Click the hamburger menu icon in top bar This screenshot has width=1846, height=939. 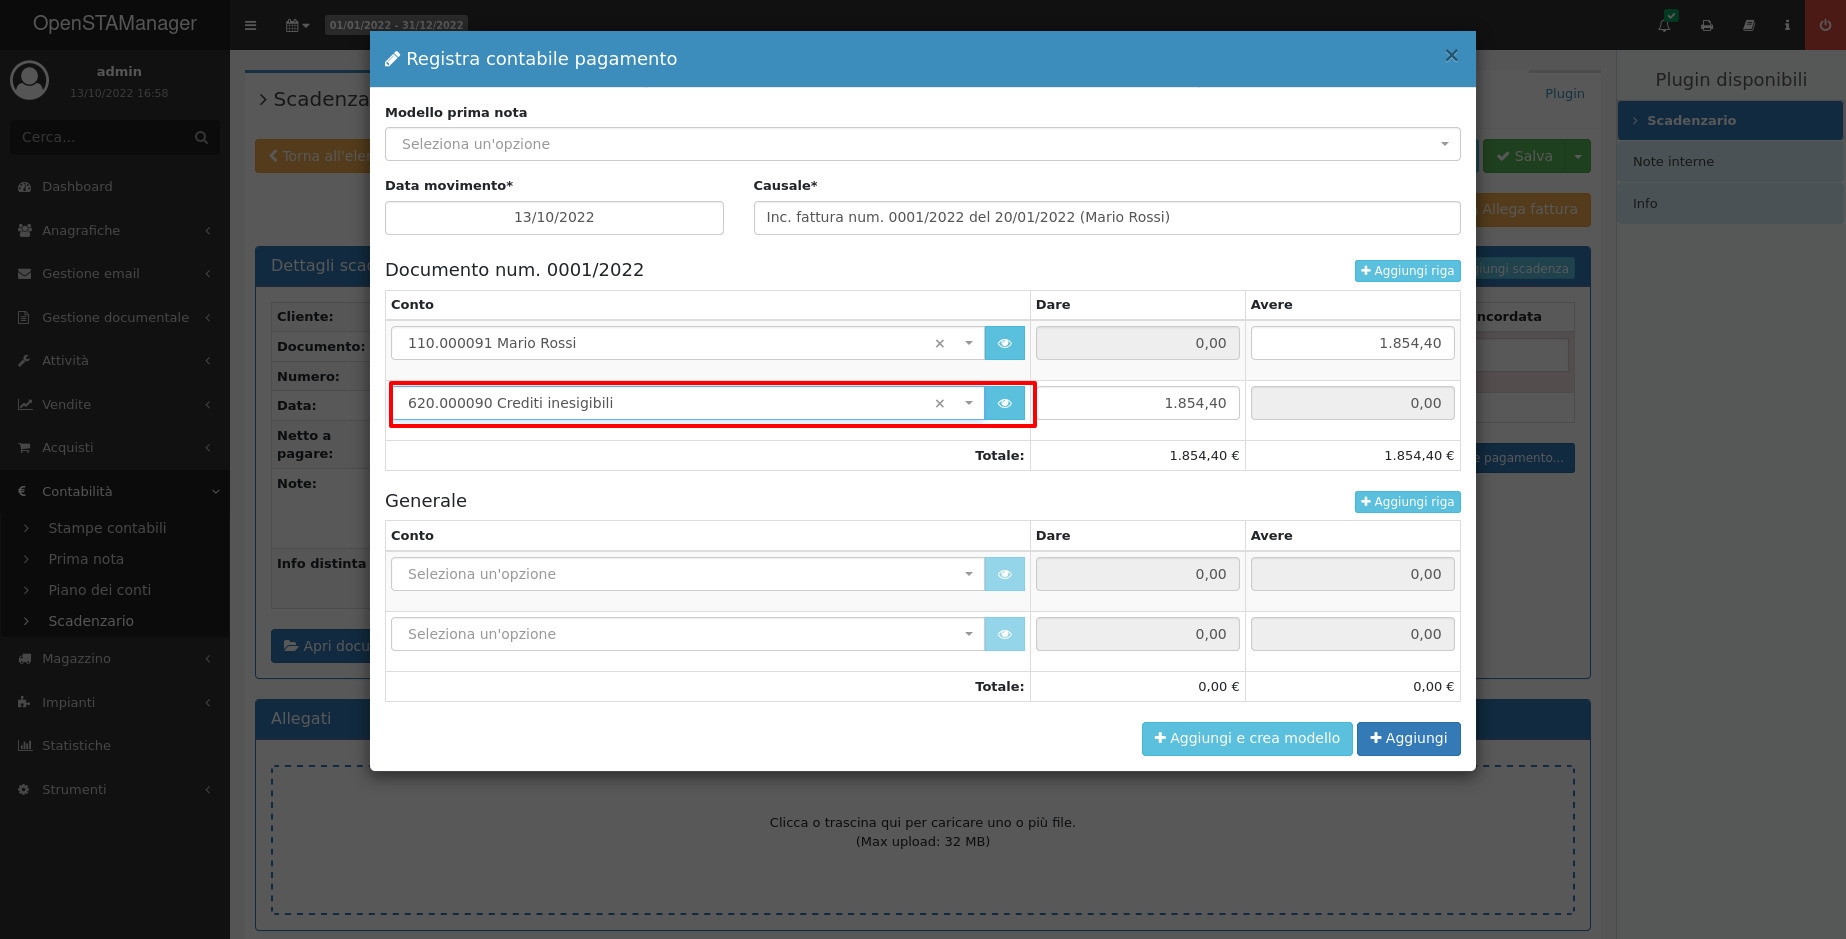(x=251, y=25)
